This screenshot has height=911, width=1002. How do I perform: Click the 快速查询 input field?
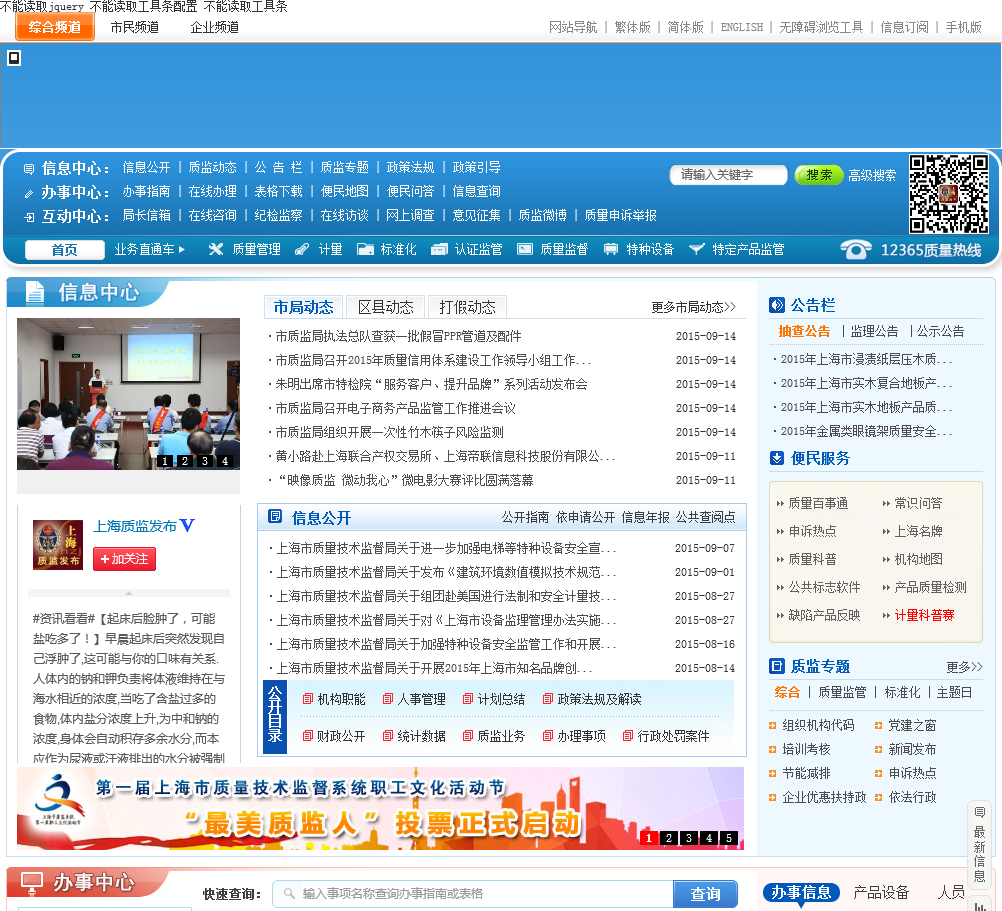click(x=473, y=894)
